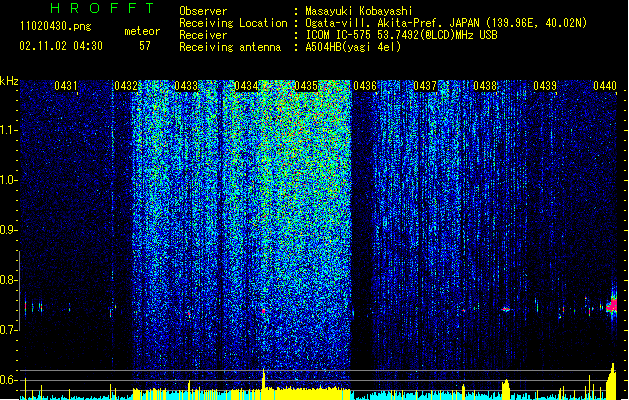This screenshot has width=629, height=400.
Task: Click the 0434 time marker
Action: click(x=246, y=86)
